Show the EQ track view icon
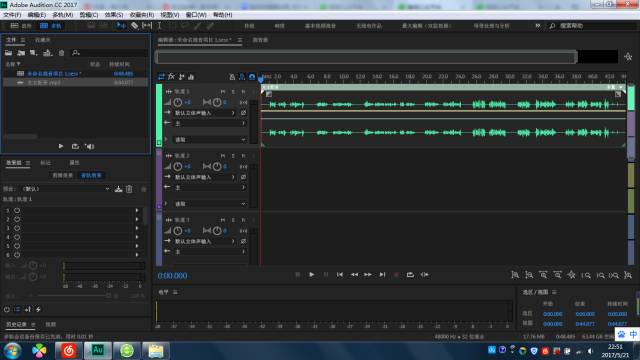The image size is (640, 360). pos(191,77)
